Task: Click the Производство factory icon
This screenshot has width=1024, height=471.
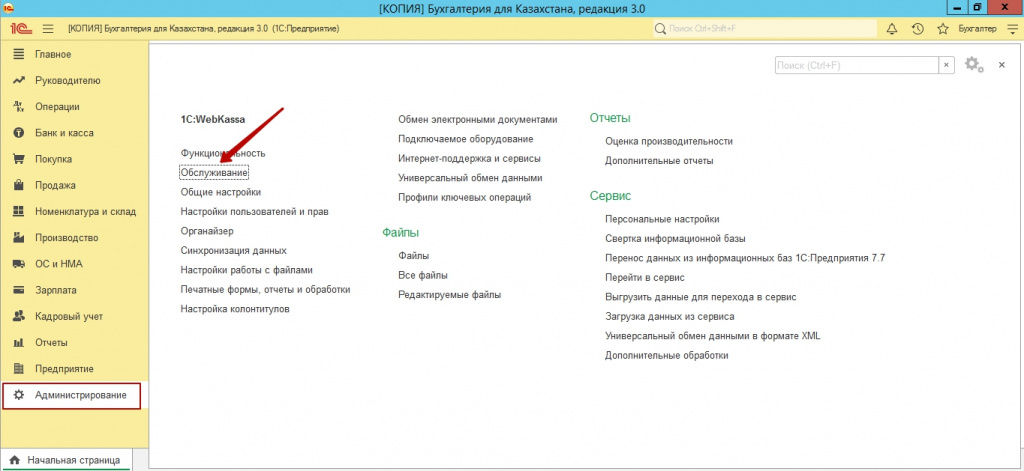Action: [x=19, y=237]
